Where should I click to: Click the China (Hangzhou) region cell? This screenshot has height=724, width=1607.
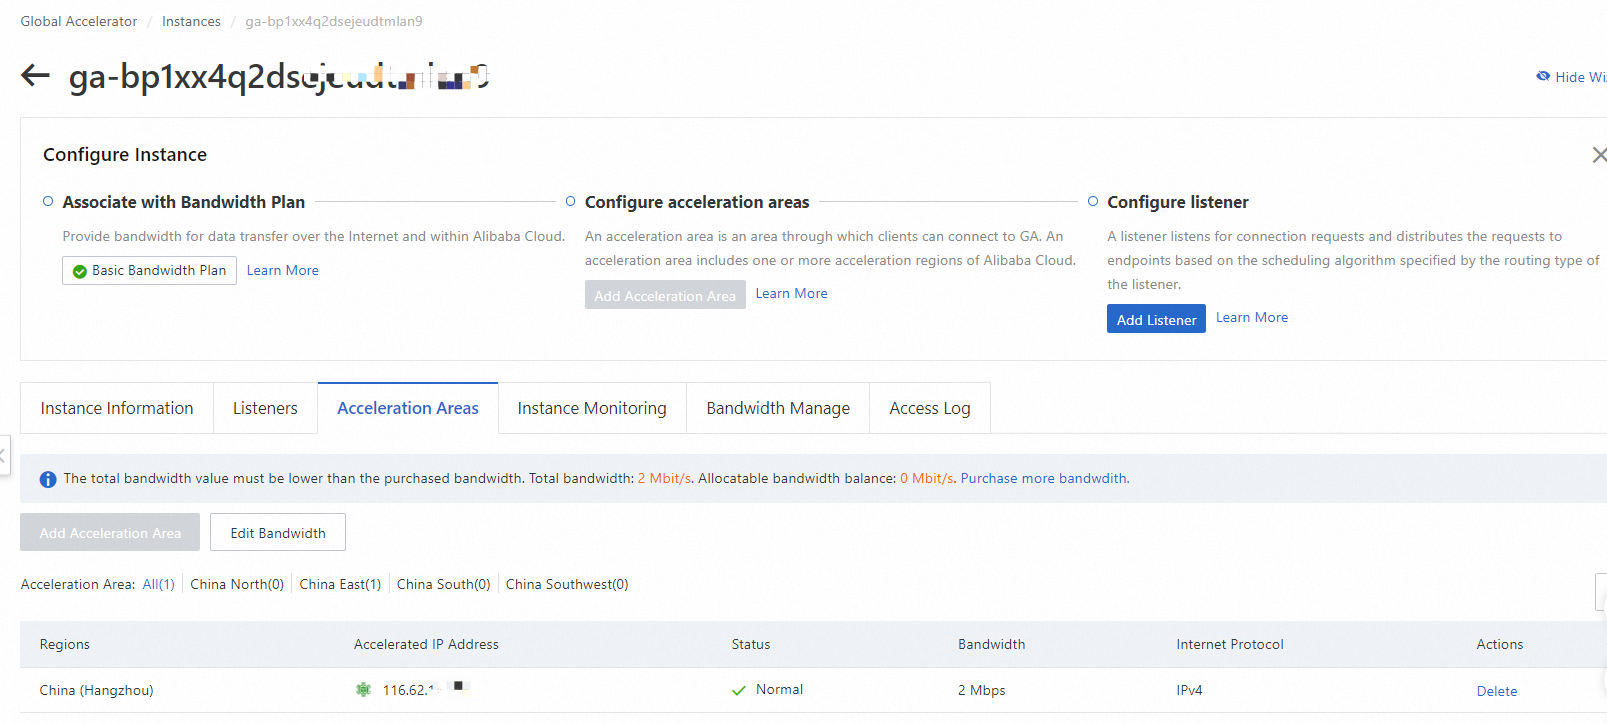(96, 690)
